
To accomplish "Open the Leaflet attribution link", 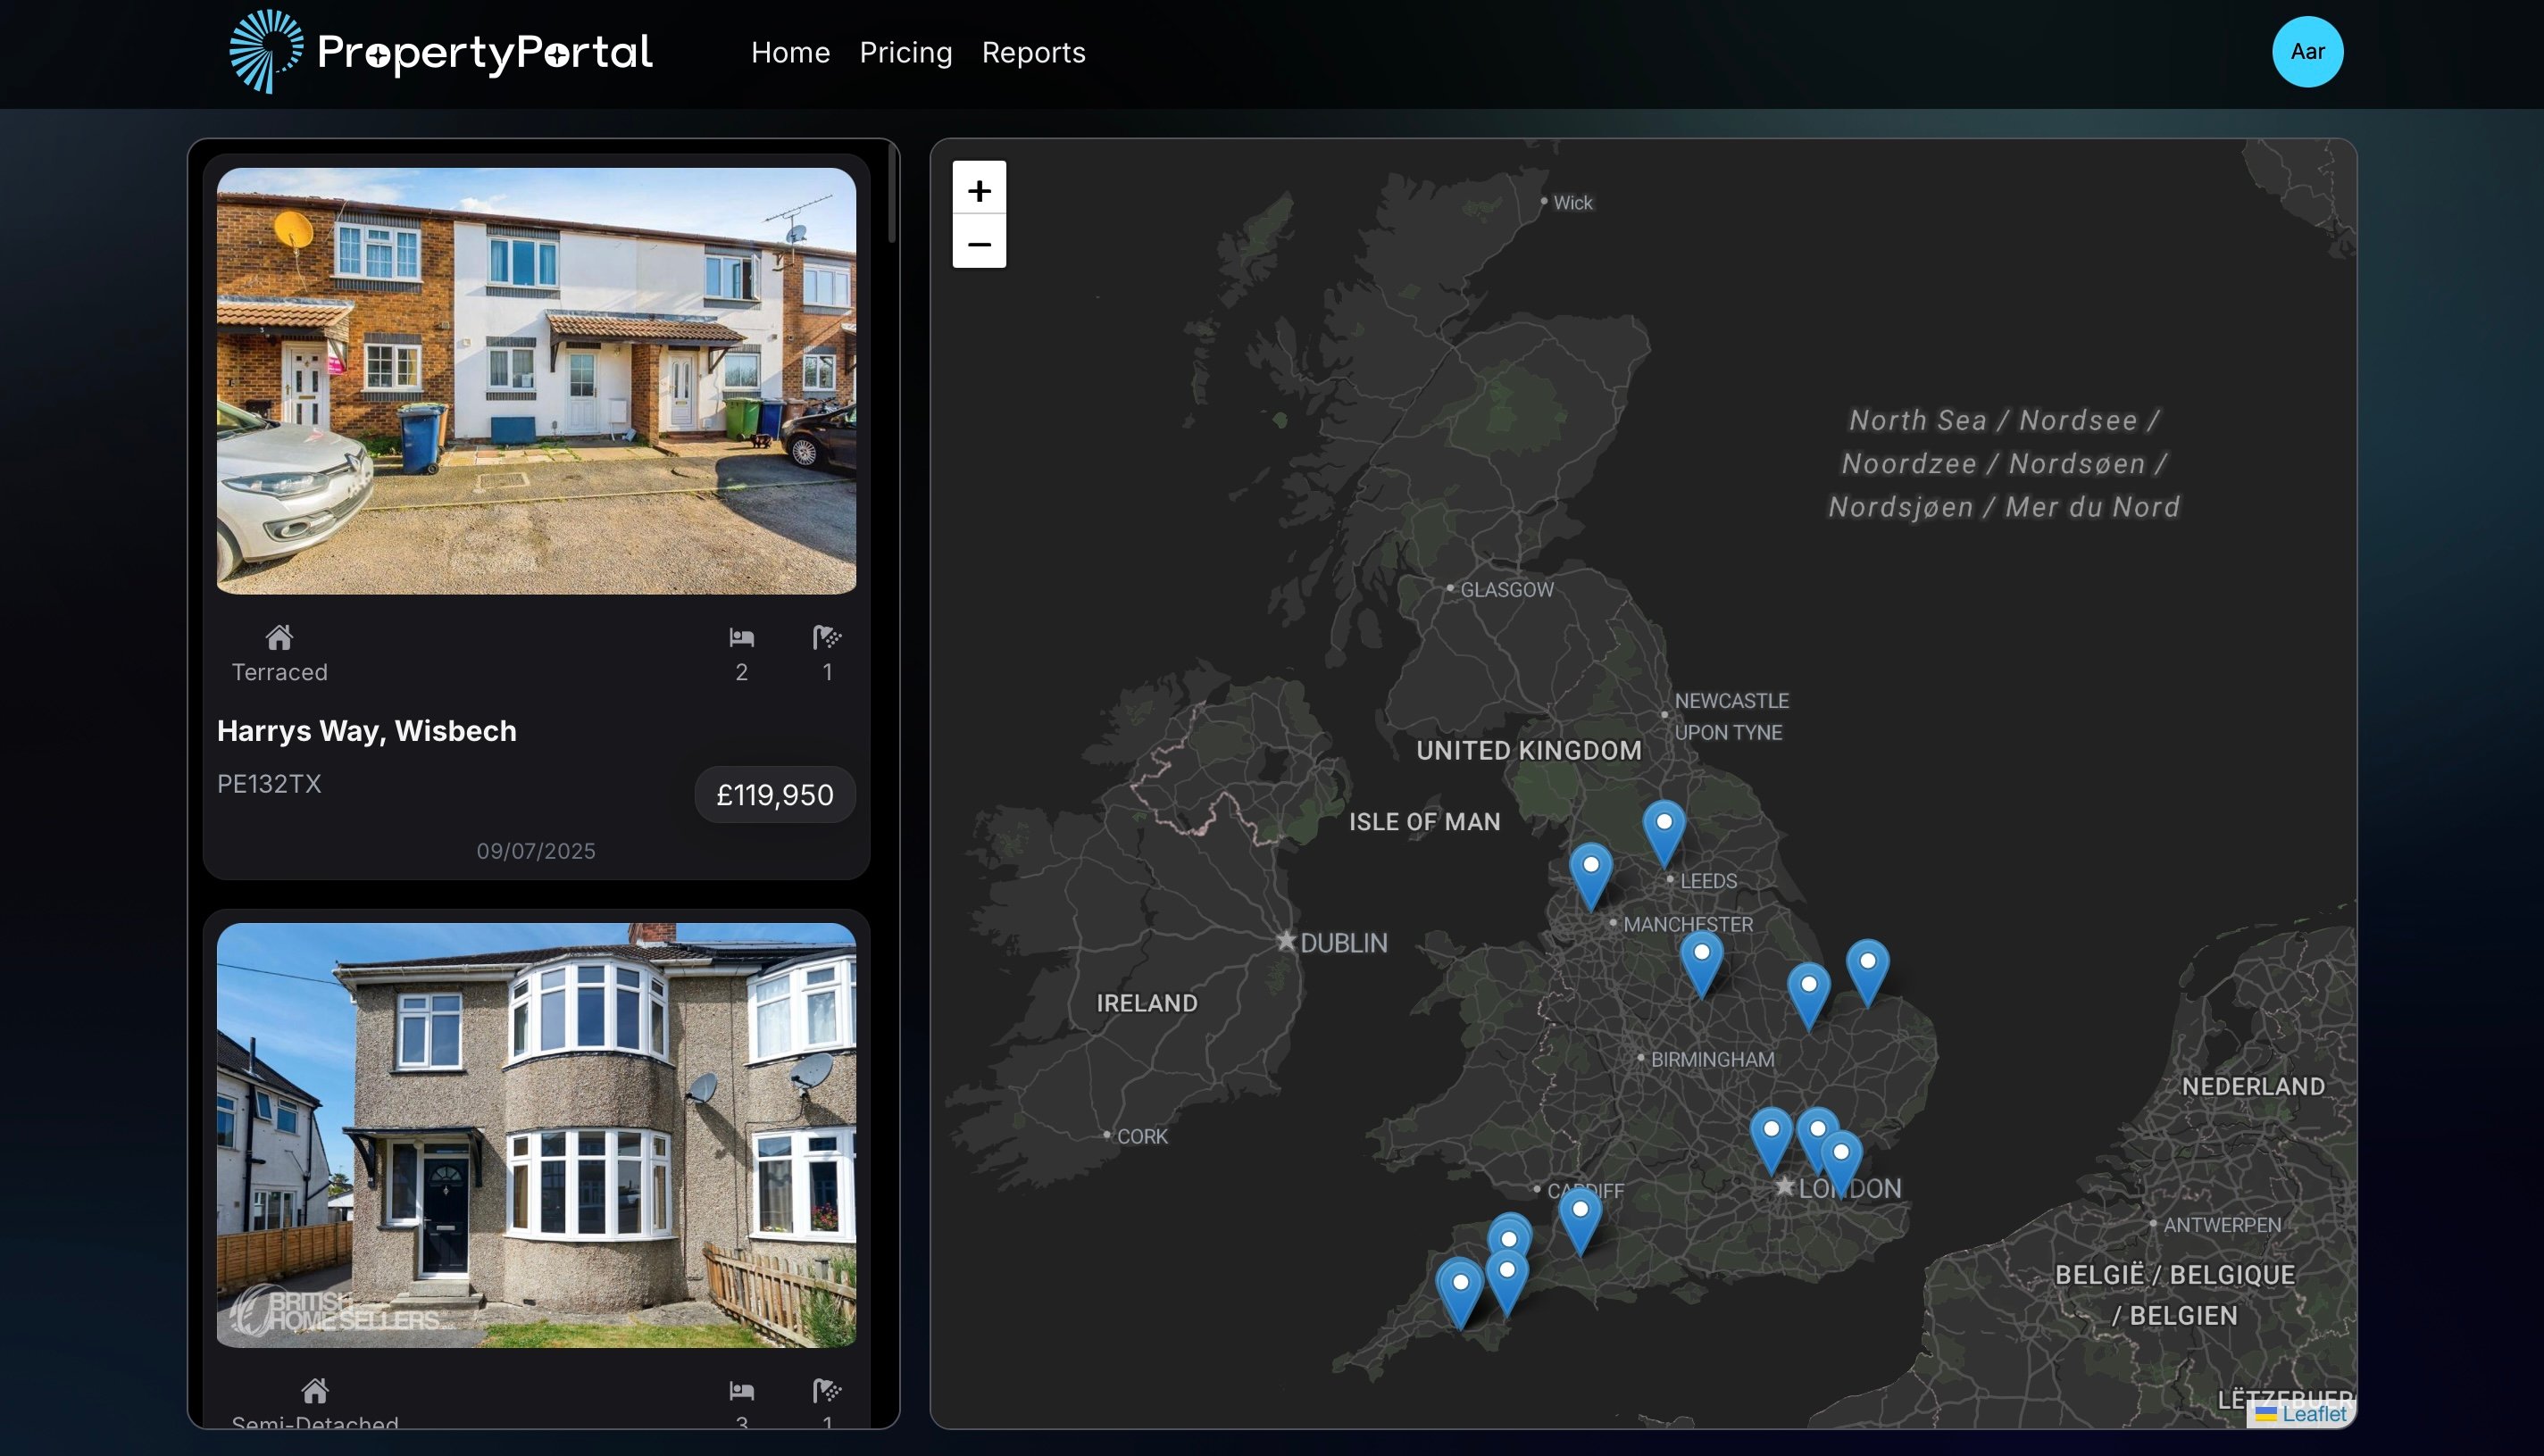I will point(2313,1413).
